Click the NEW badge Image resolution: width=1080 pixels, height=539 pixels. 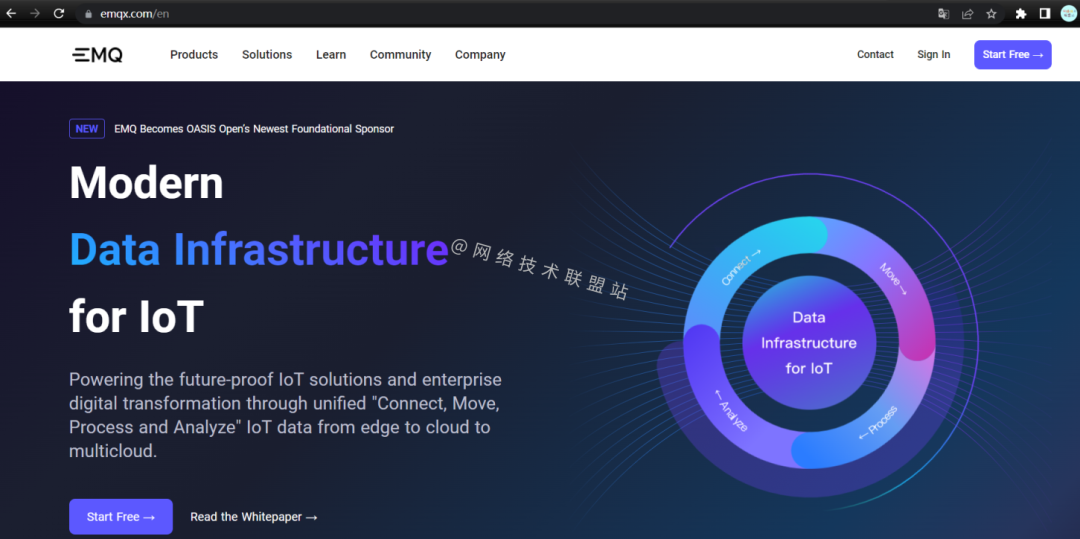tap(87, 129)
